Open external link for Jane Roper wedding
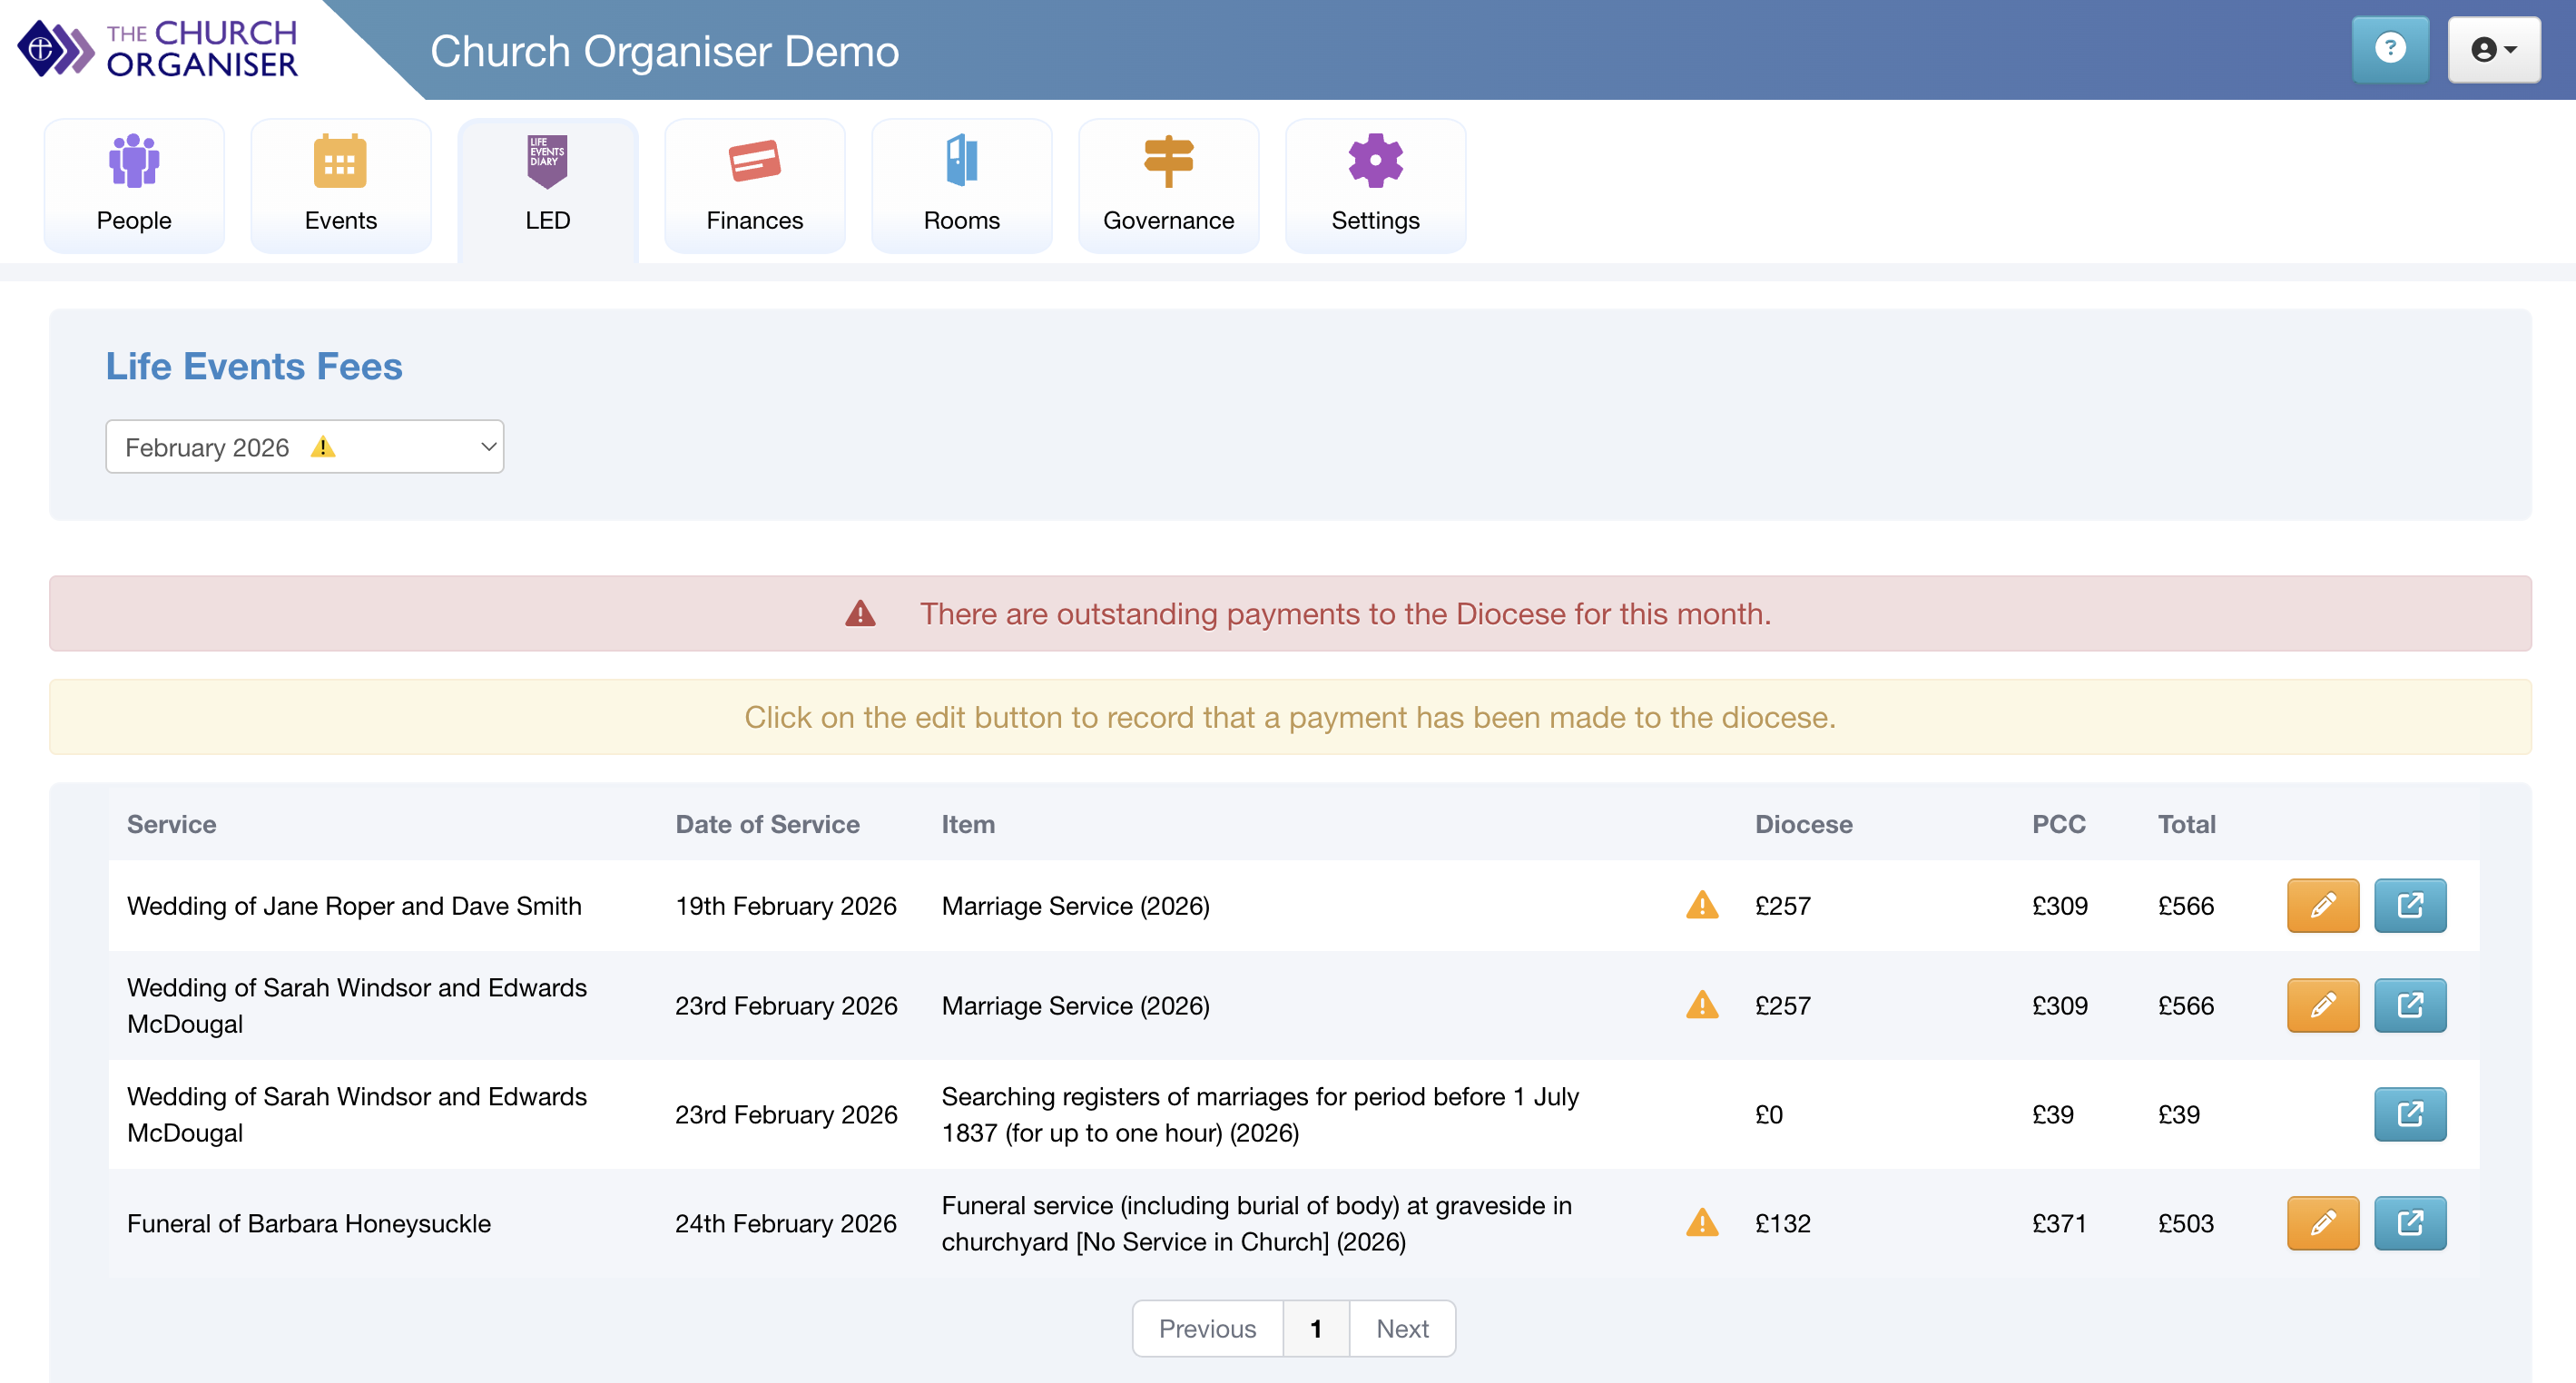 2409,905
